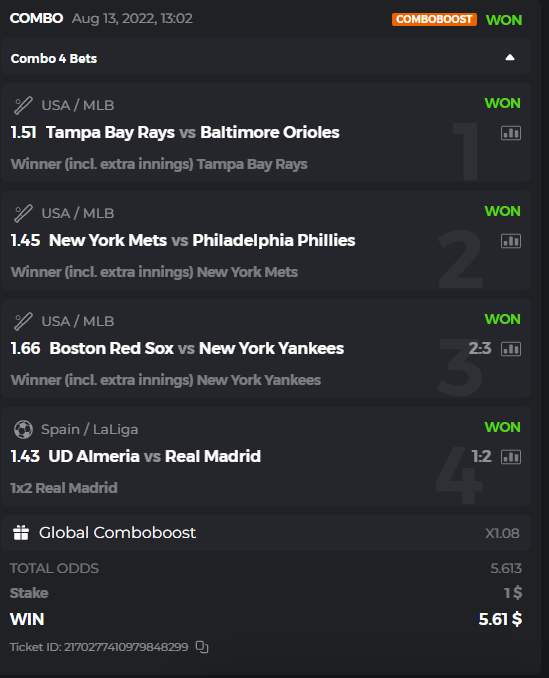Open stats icon for Mets vs Phillies

click(511, 241)
